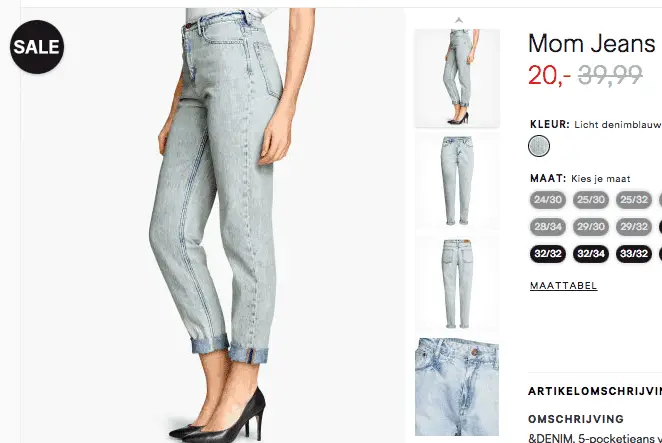Choose available size 32/34
The width and height of the screenshot is (662, 443).
click(x=591, y=254)
